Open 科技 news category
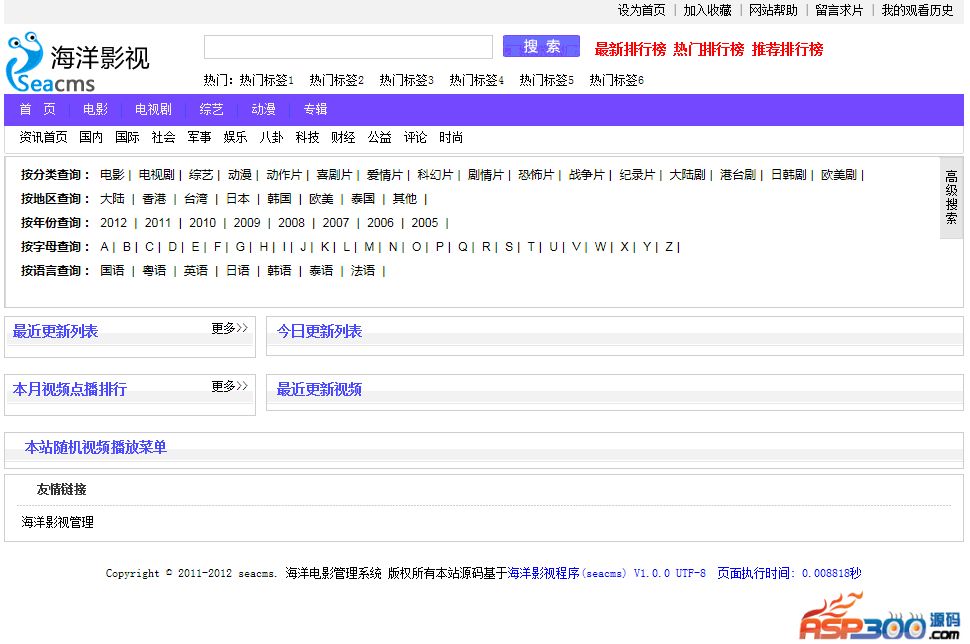 [x=307, y=137]
